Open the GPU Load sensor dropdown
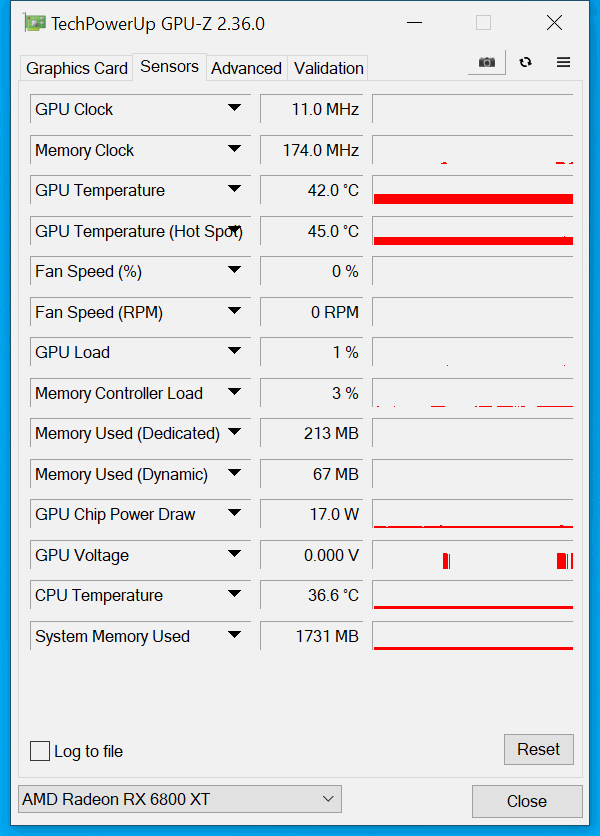 234,351
